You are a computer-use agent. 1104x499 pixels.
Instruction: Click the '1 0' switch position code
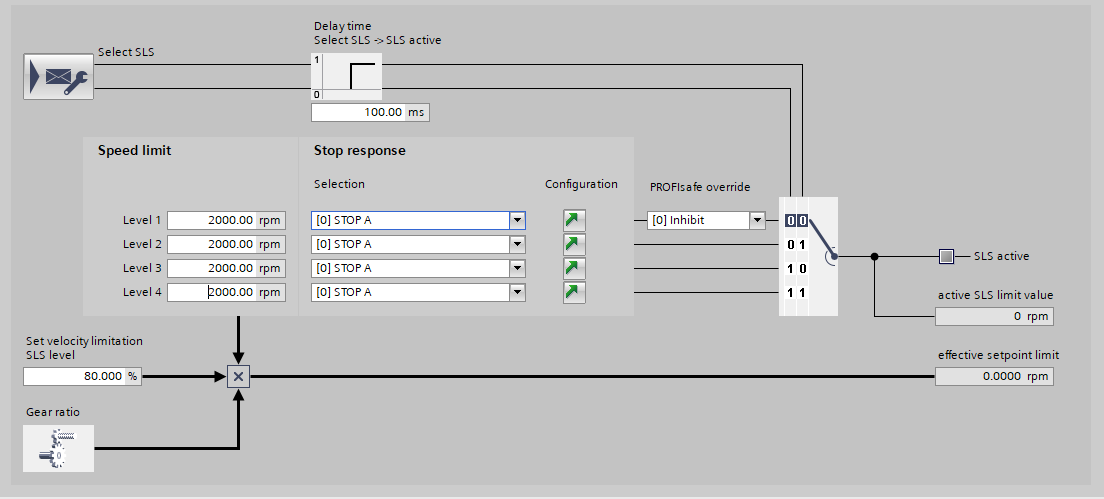[796, 269]
